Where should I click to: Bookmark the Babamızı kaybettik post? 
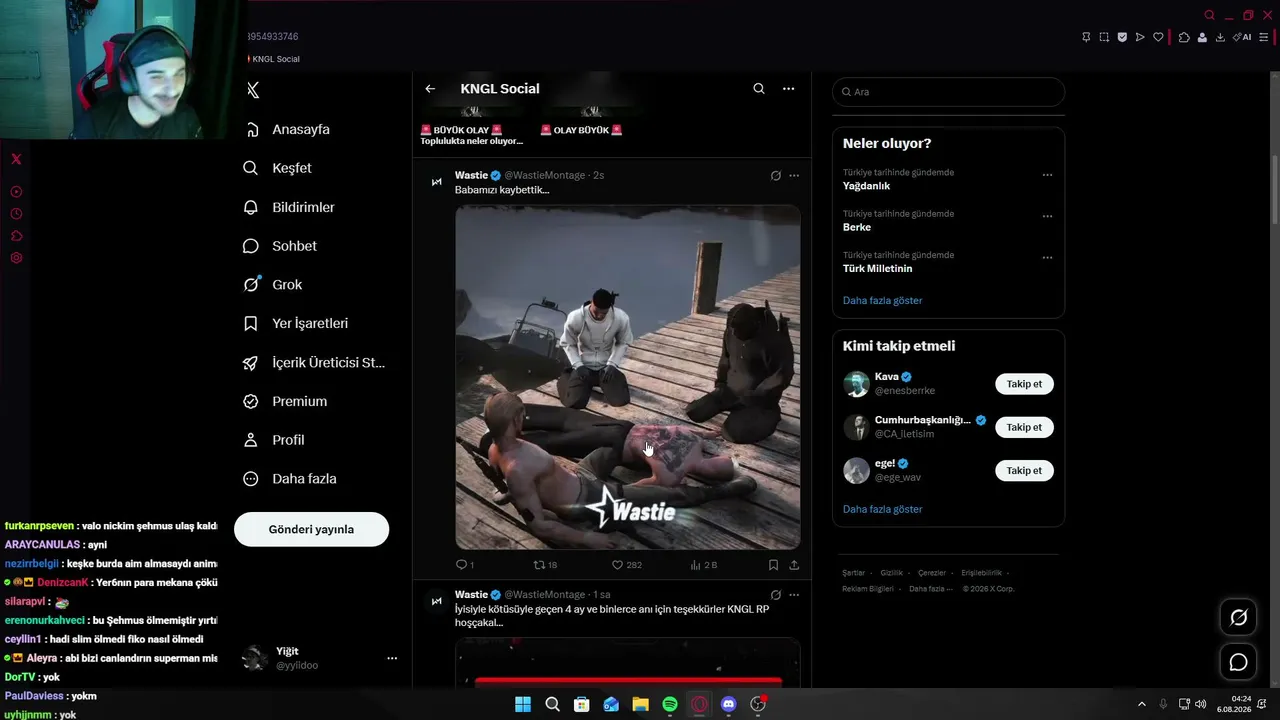tap(773, 565)
